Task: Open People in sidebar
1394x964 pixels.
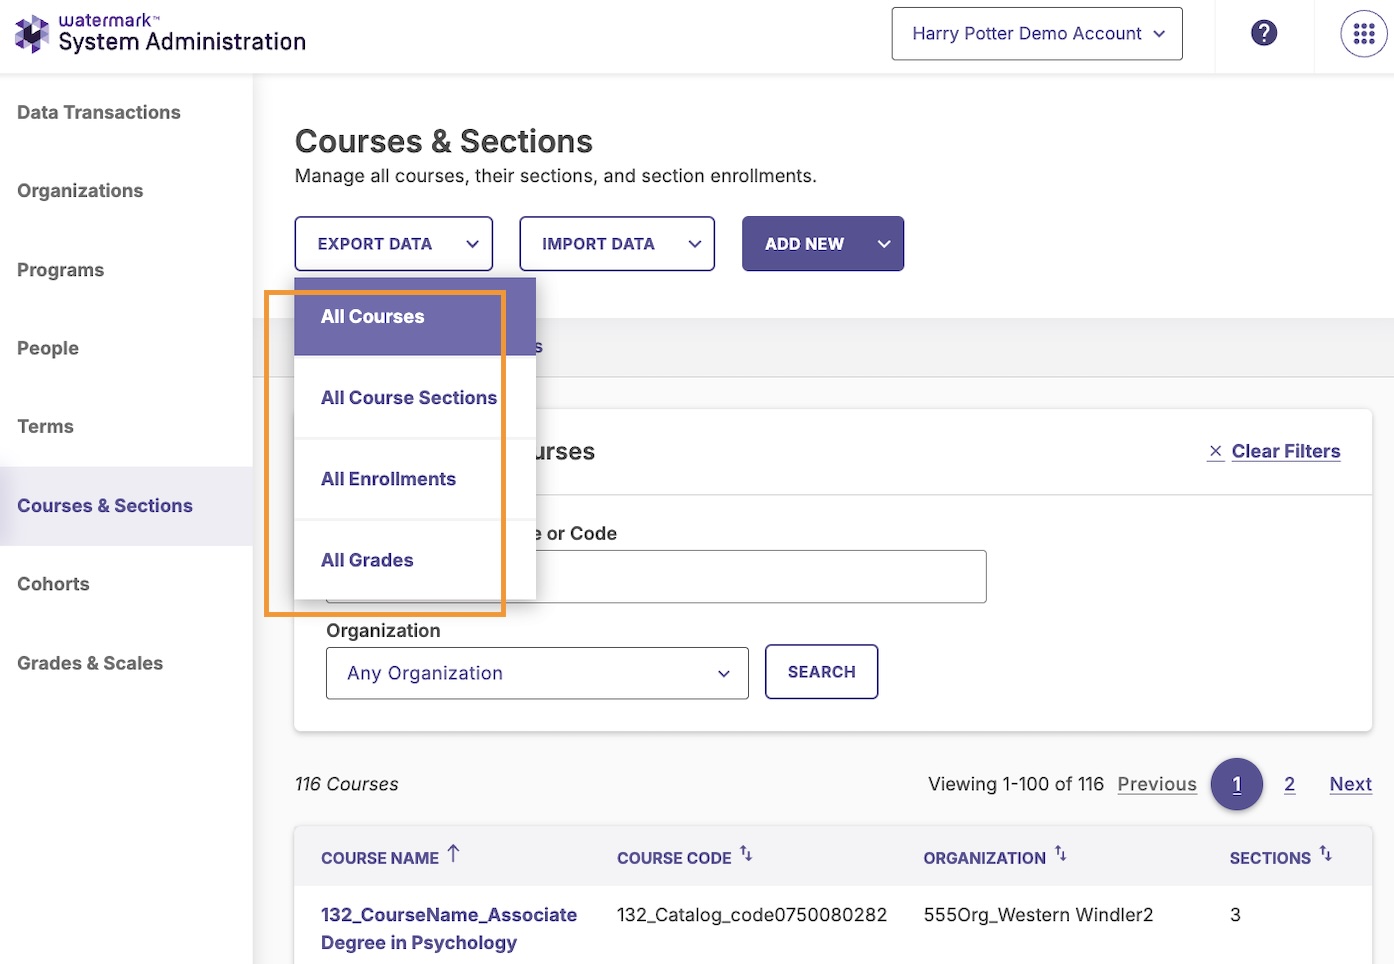Action: tap(48, 348)
